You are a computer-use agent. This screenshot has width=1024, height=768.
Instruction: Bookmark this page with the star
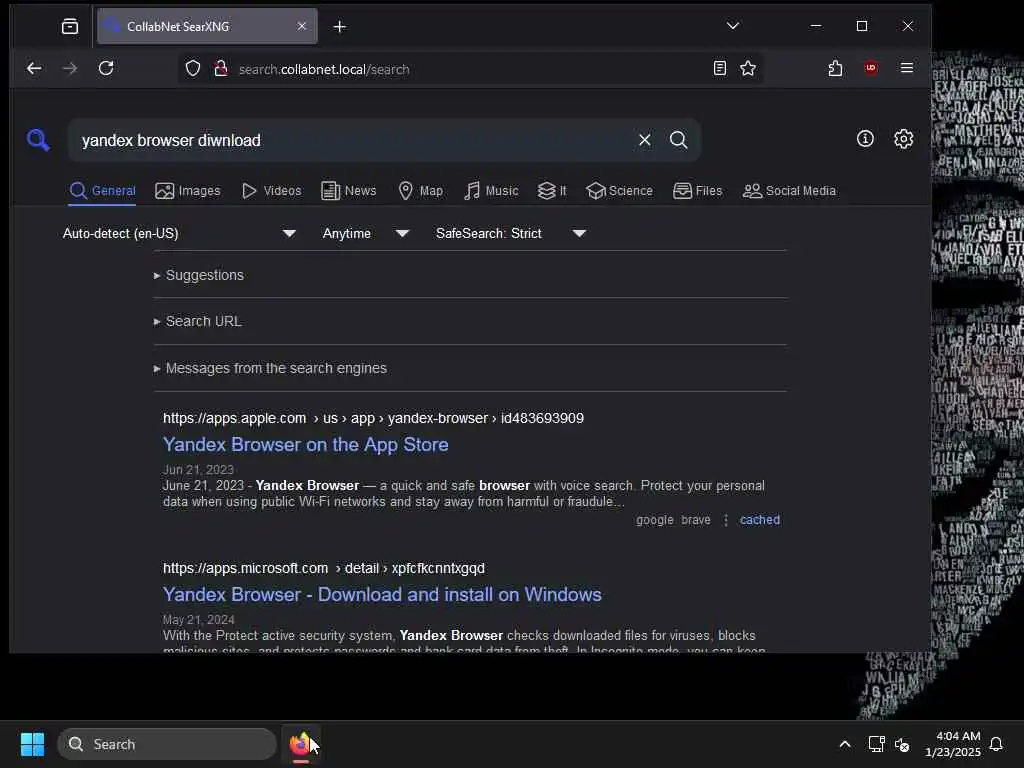pos(748,69)
